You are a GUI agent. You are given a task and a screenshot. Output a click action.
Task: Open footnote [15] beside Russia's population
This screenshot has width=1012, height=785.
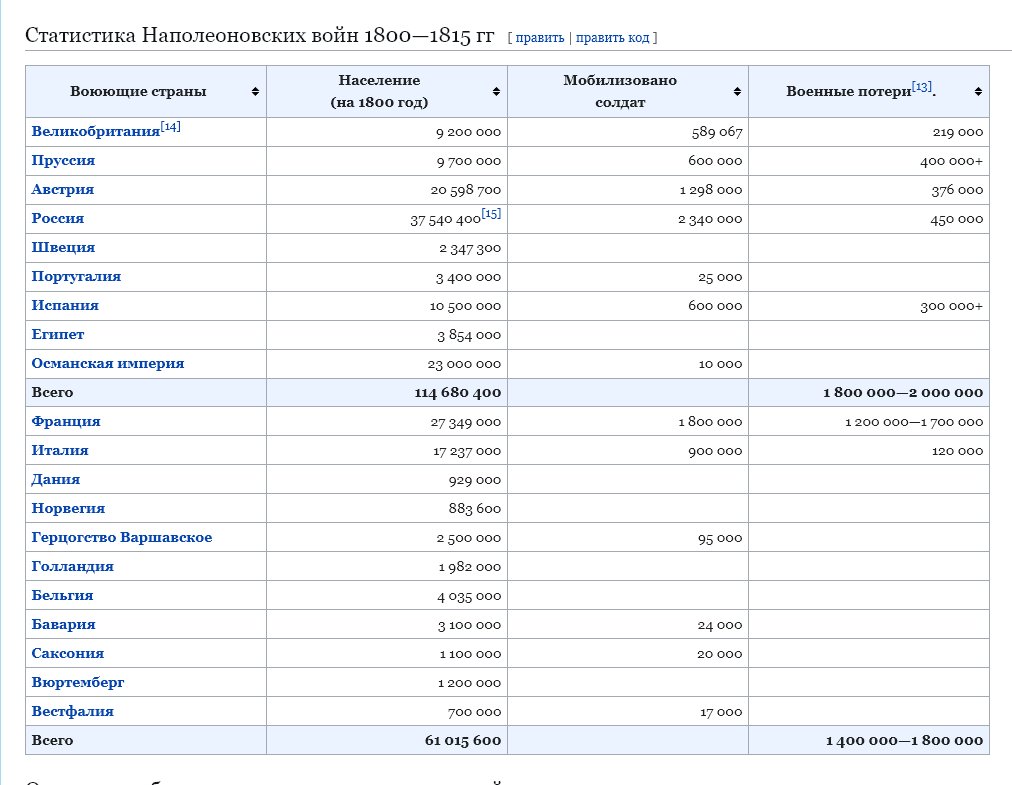point(491,214)
